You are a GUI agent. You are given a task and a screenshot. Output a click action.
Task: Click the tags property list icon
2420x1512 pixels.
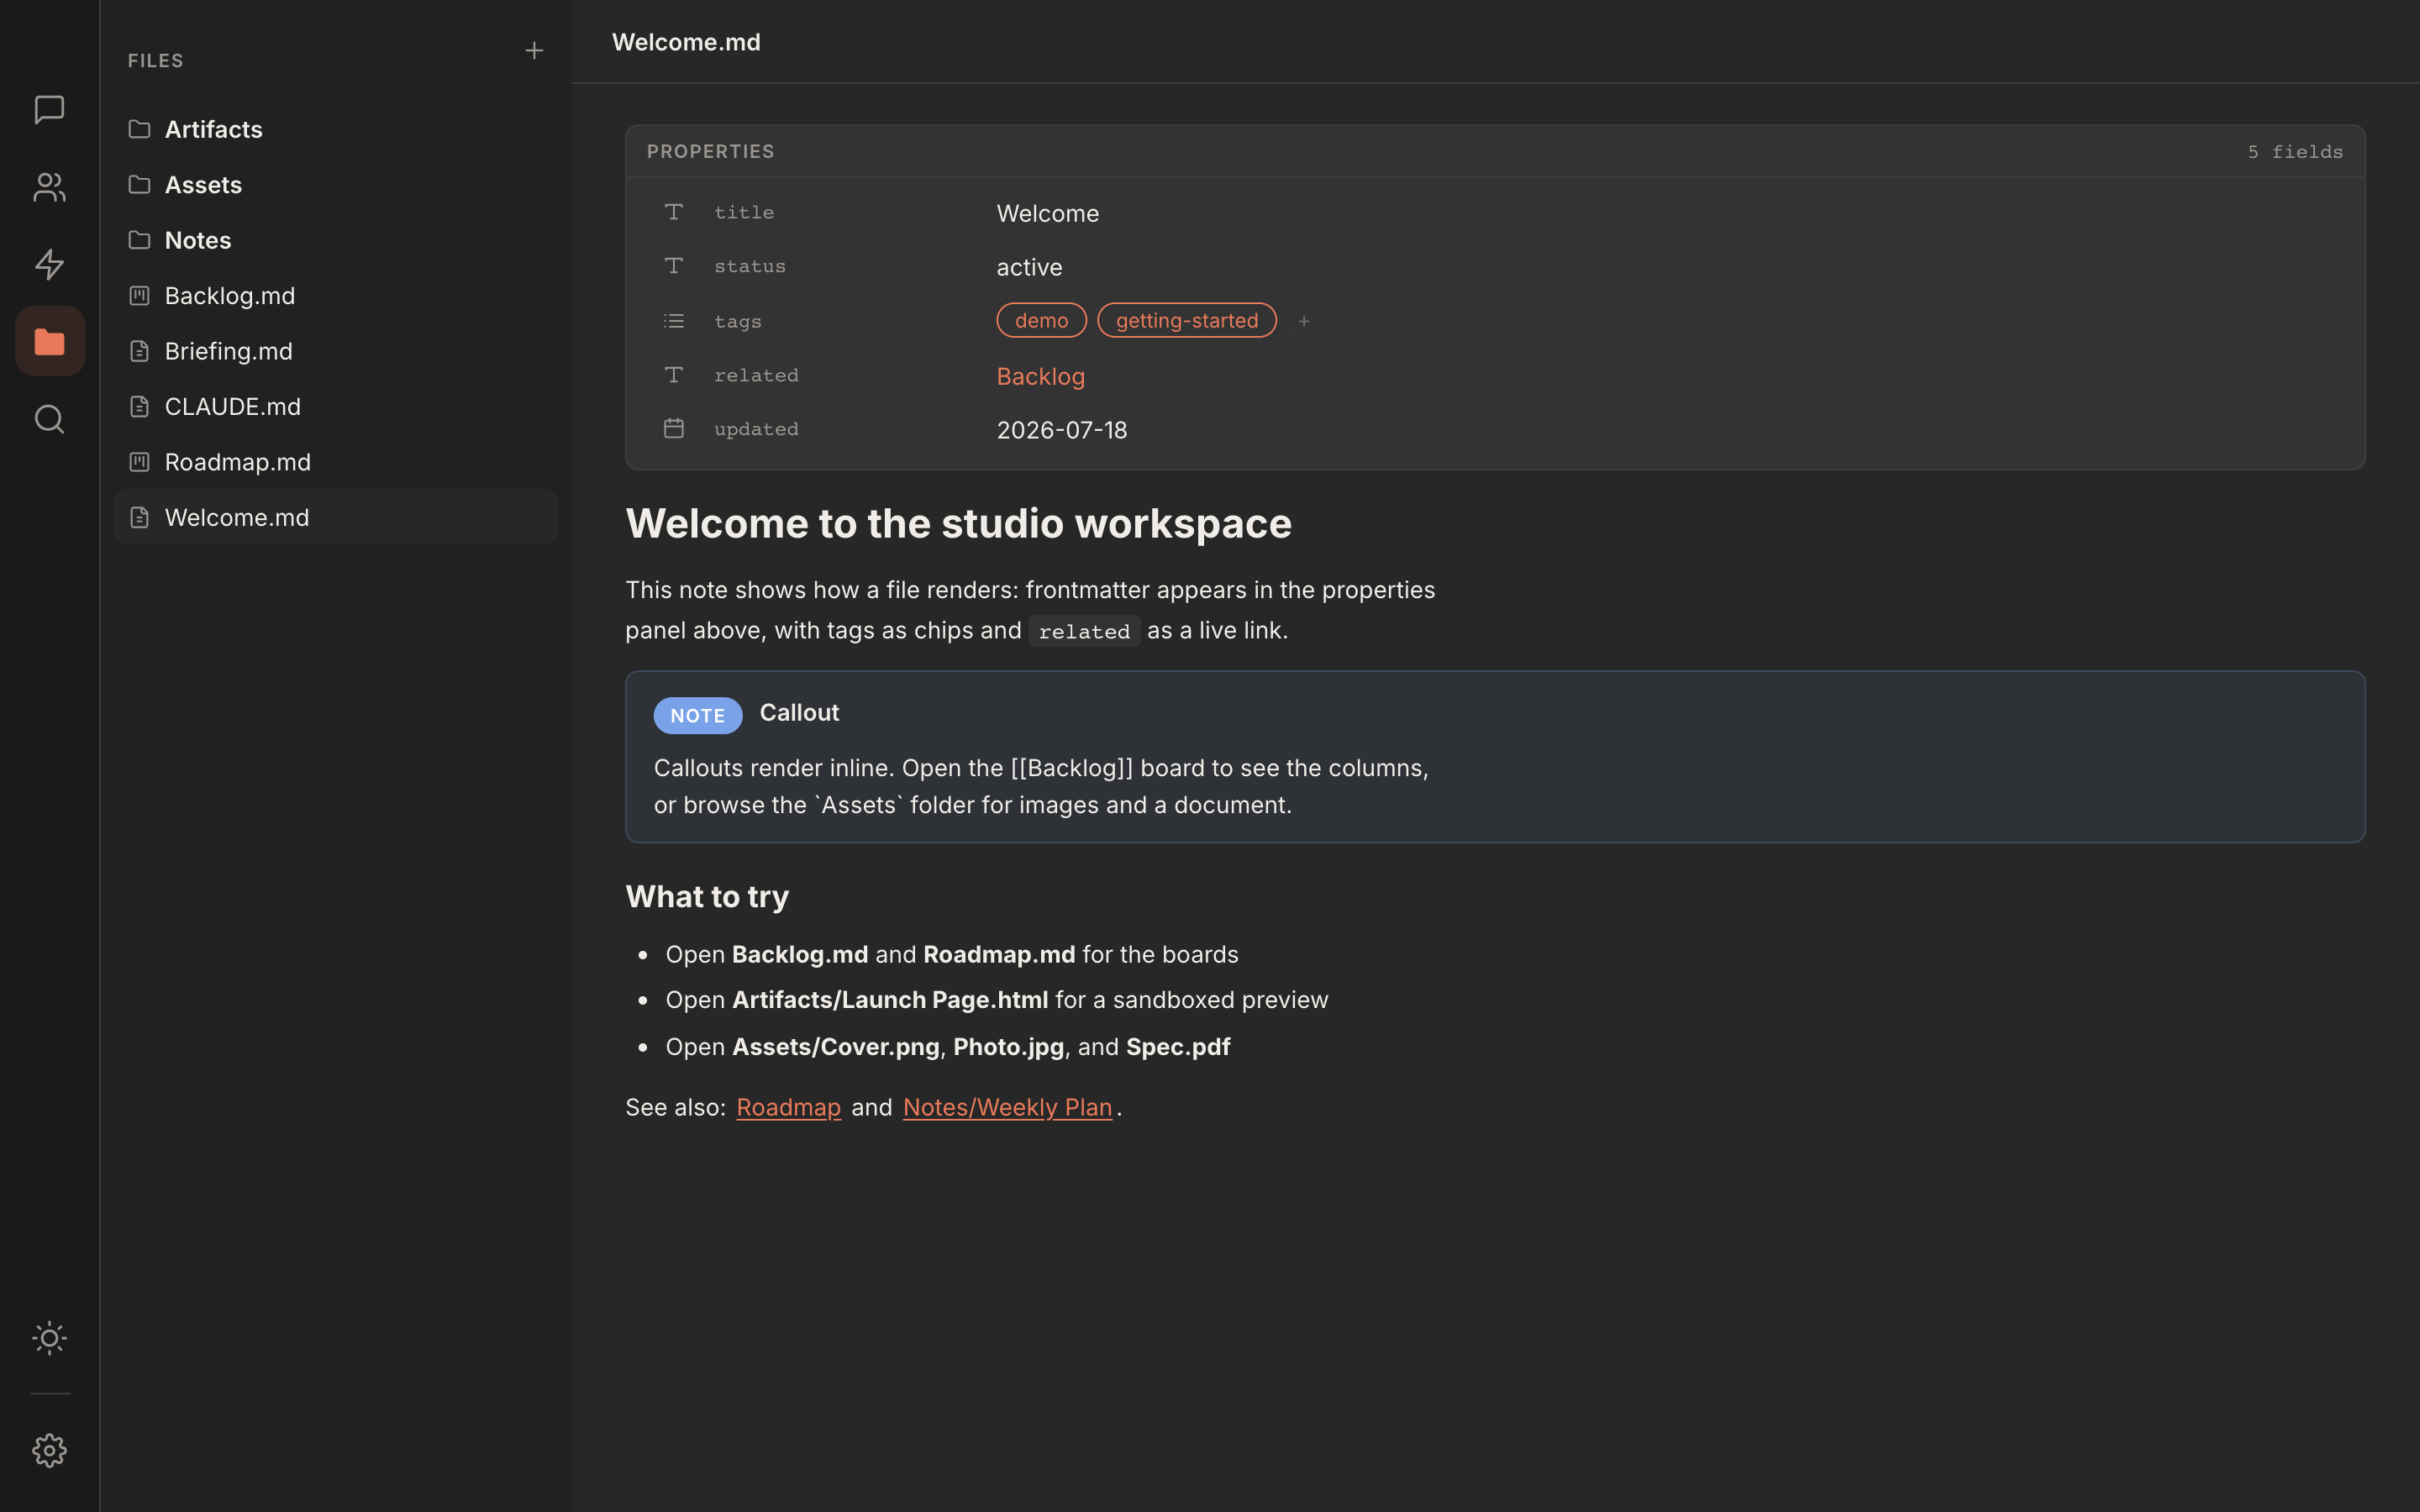[674, 321]
